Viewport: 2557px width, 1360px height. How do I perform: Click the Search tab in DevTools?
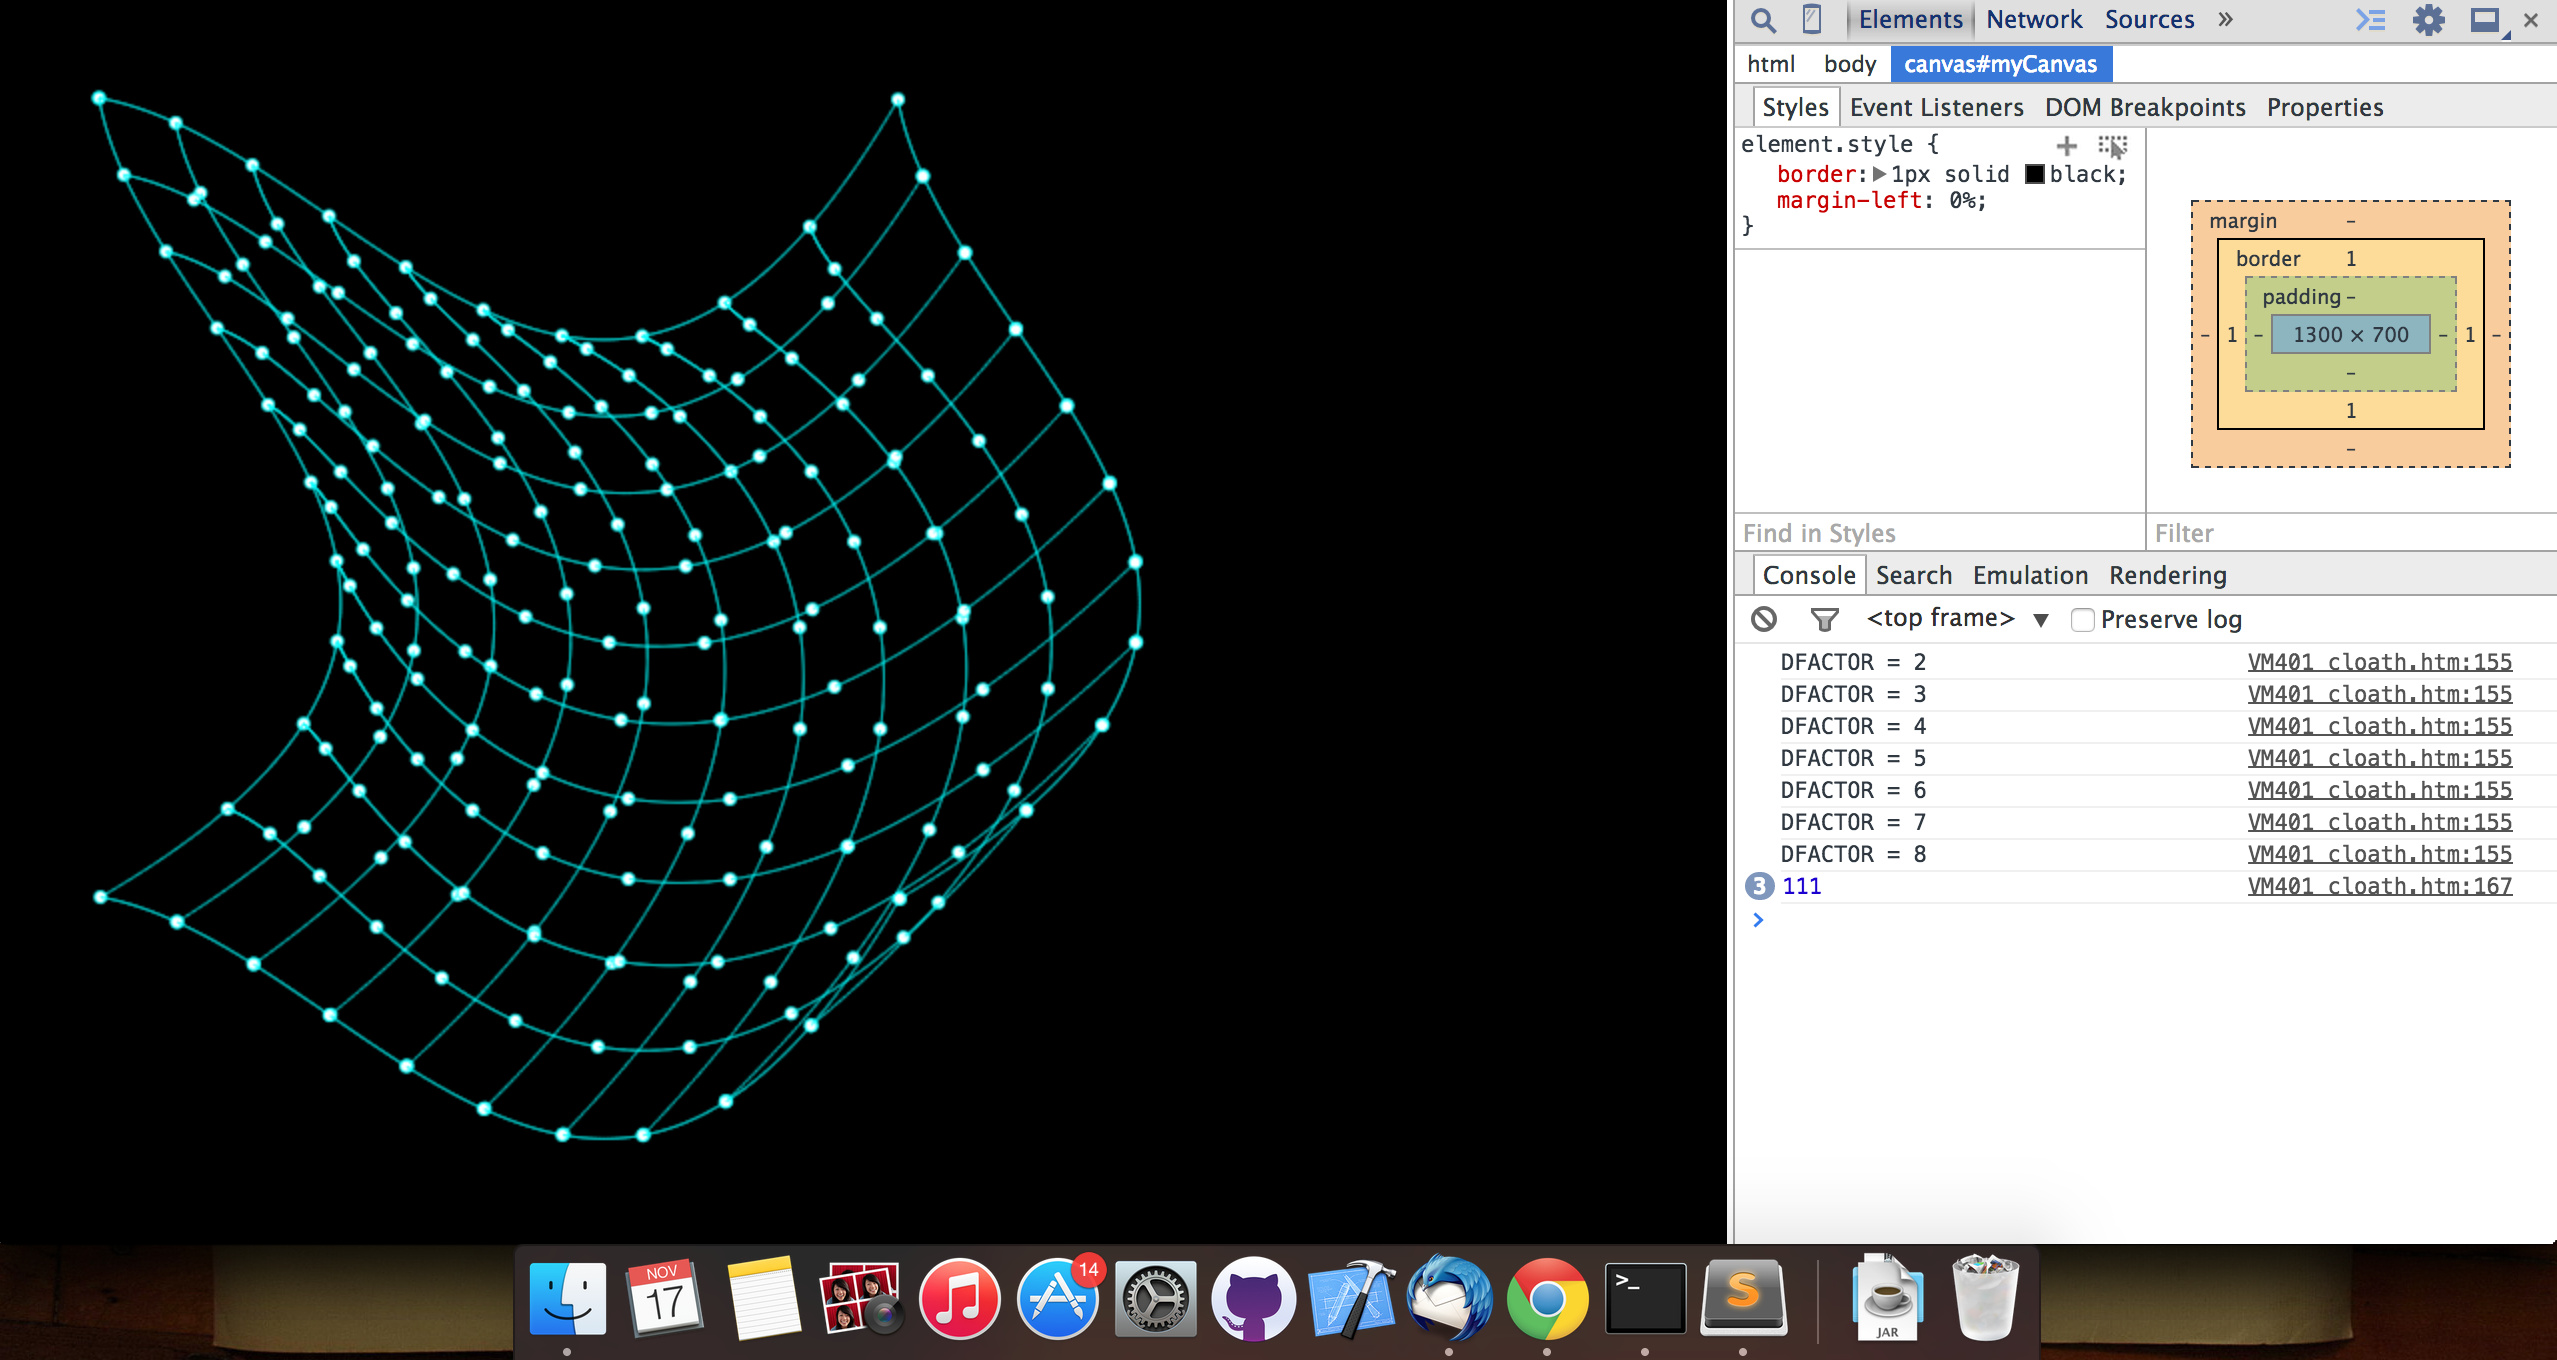coord(1913,573)
